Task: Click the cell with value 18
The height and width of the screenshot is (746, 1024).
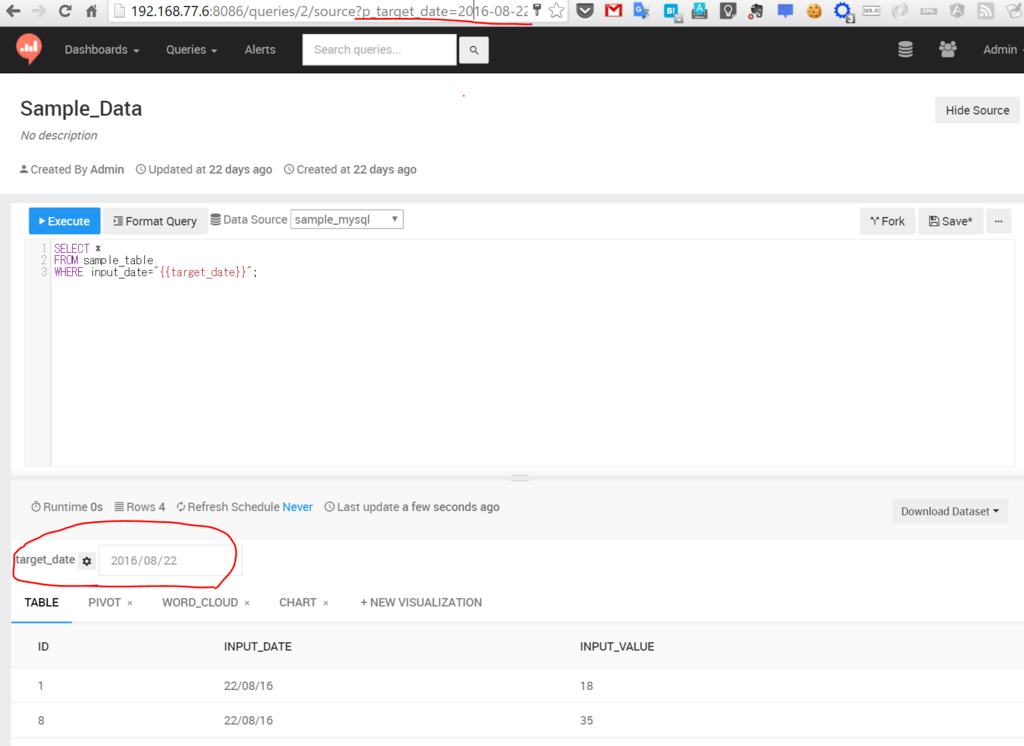Action: [586, 686]
